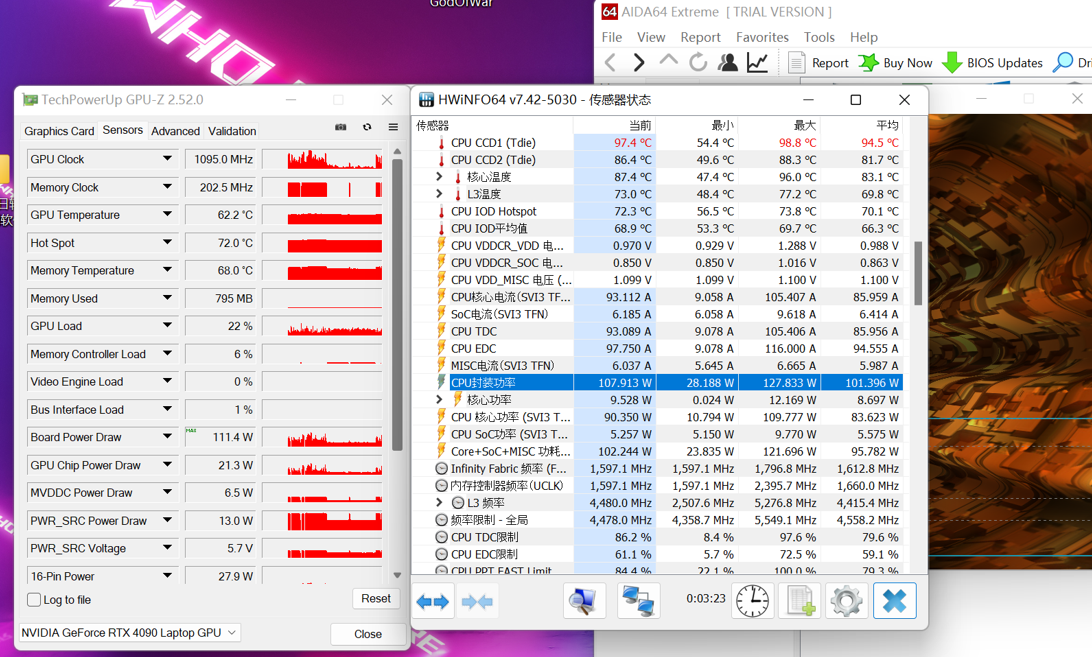This screenshot has height=657, width=1092.
Task: Switch to the Advanced tab in GPU-Z
Action: pyautogui.click(x=175, y=131)
